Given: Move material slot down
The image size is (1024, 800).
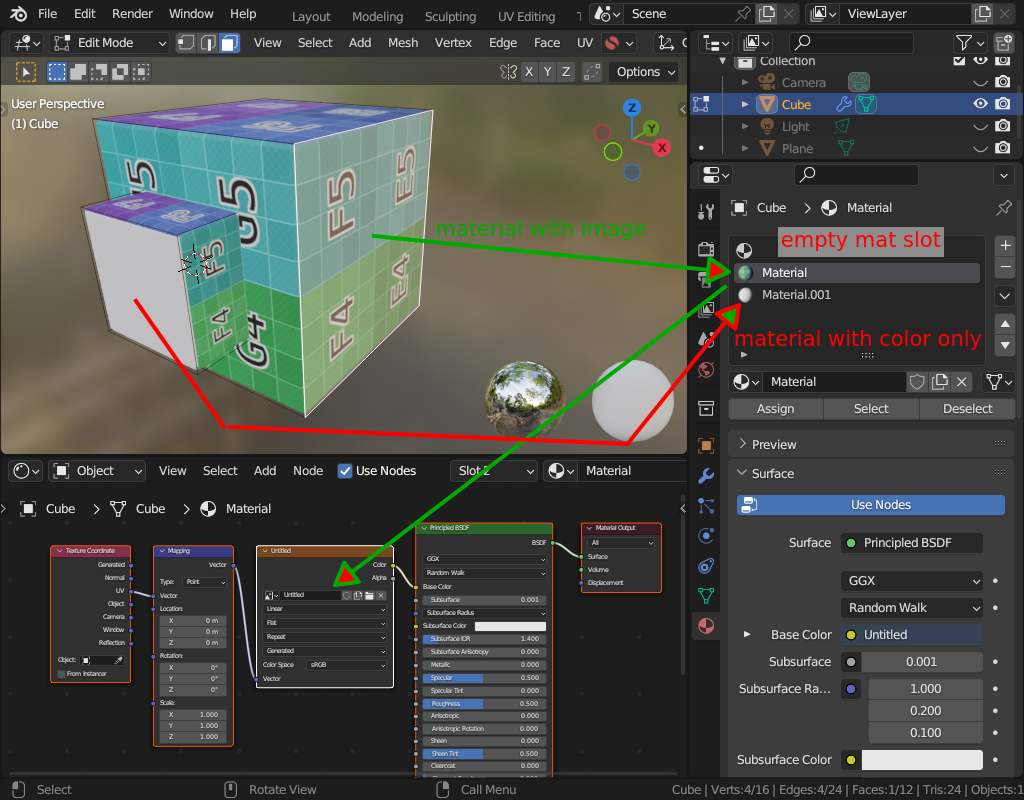Looking at the screenshot, I should [x=1005, y=345].
